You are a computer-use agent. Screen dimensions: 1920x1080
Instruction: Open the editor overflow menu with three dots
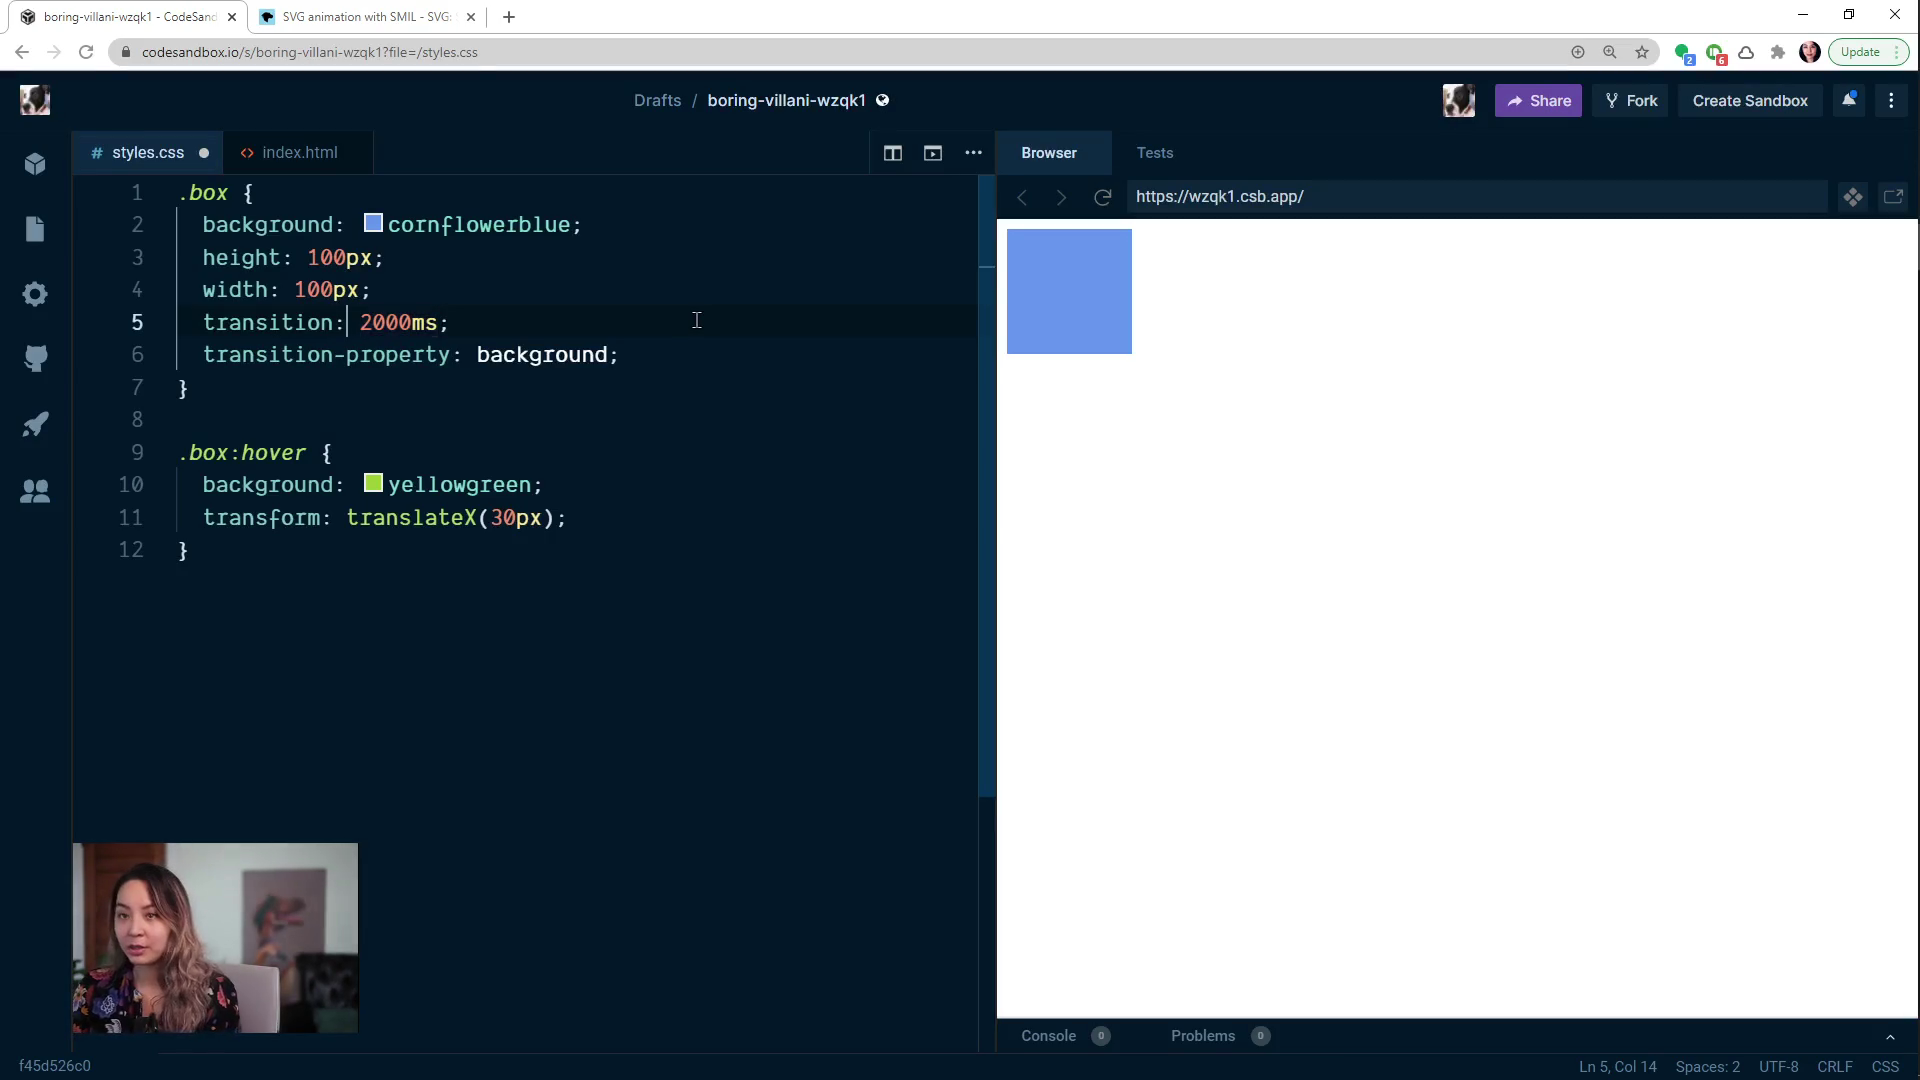pyautogui.click(x=973, y=153)
